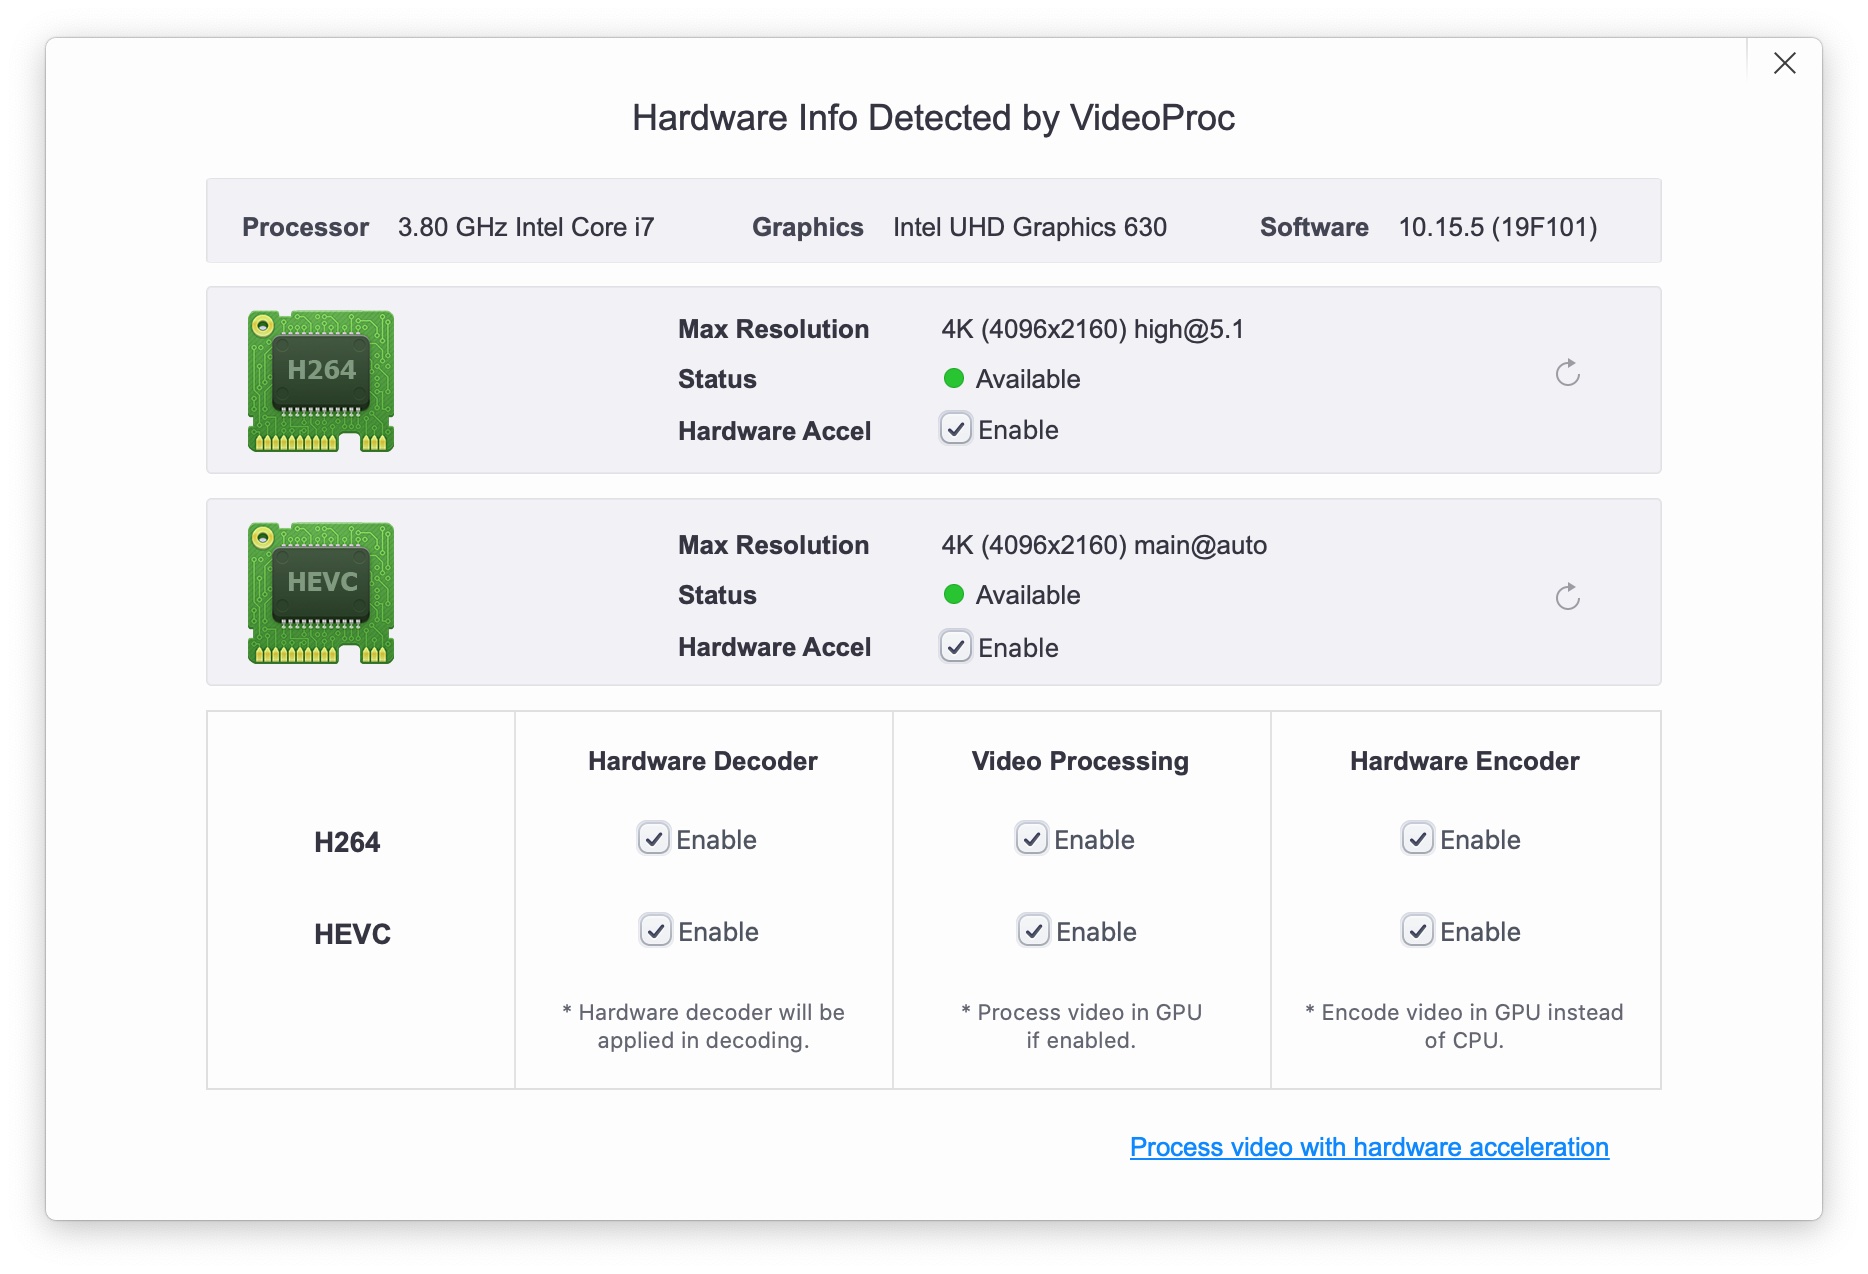The height and width of the screenshot is (1274, 1868).
Task: Toggle HEVC Hardware Encoder Enable
Action: (1418, 931)
